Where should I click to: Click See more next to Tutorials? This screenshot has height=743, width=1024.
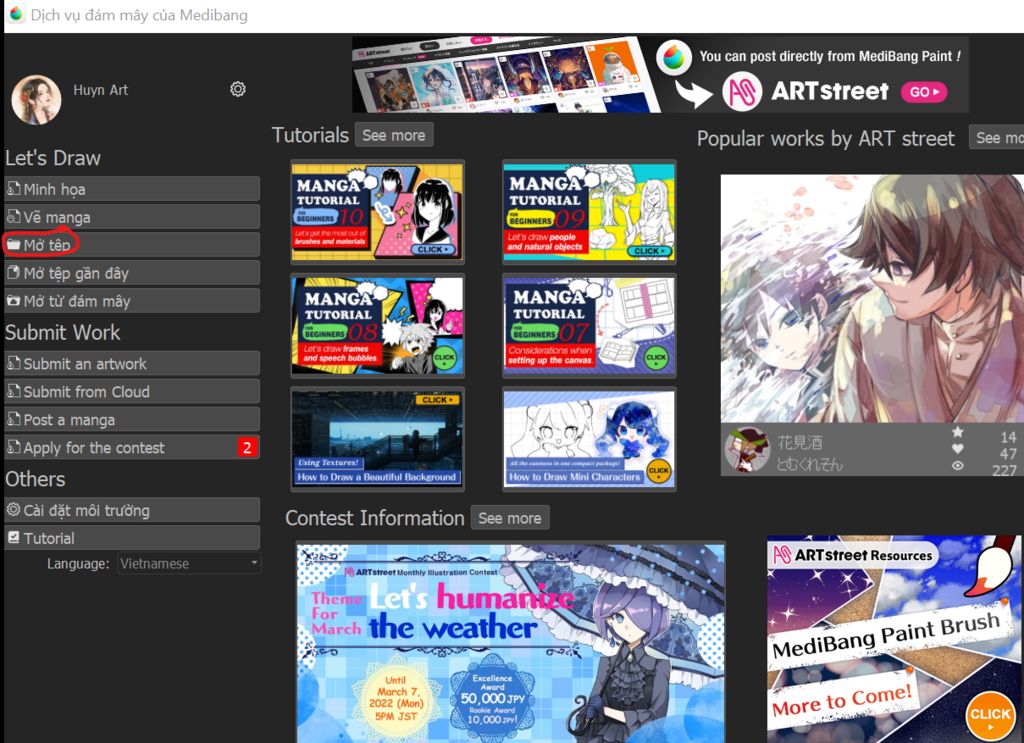(394, 135)
